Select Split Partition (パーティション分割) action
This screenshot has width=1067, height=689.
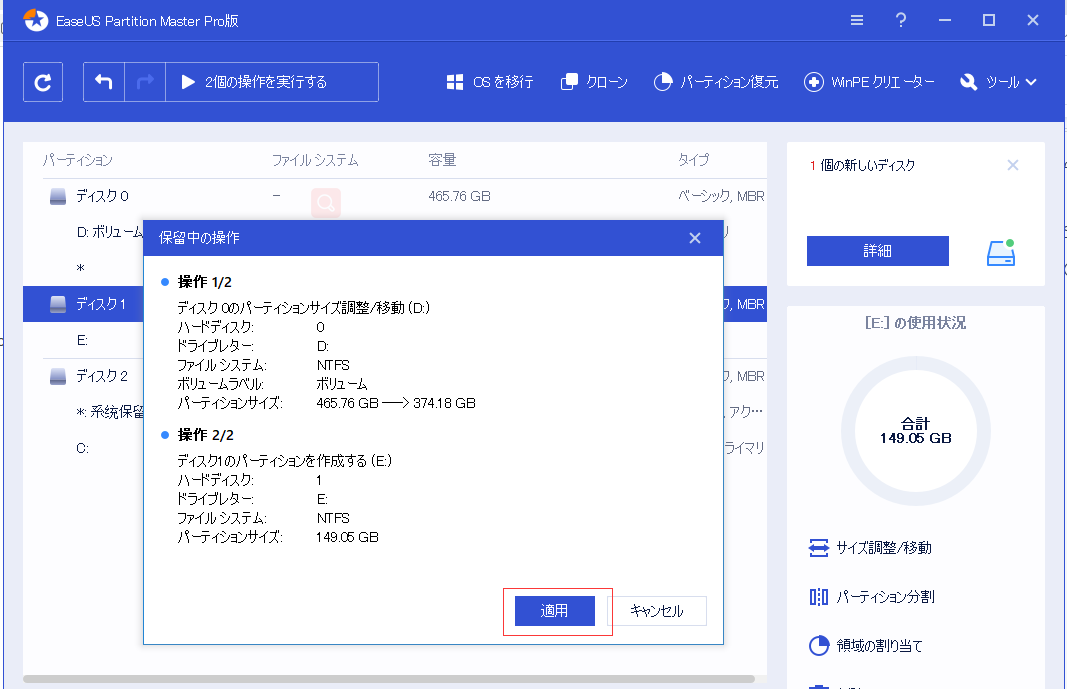871,597
